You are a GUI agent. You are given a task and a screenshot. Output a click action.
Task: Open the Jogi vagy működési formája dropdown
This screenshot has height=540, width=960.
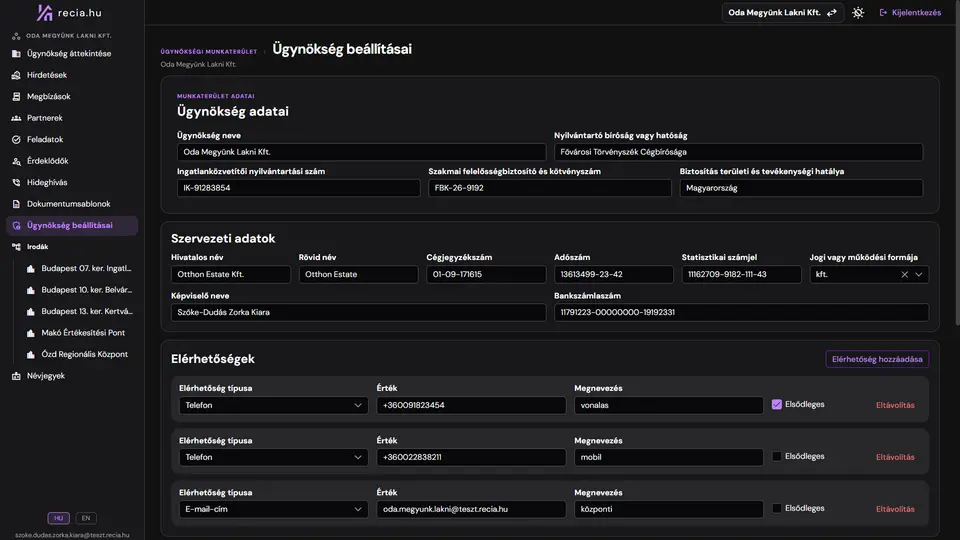click(x=918, y=274)
